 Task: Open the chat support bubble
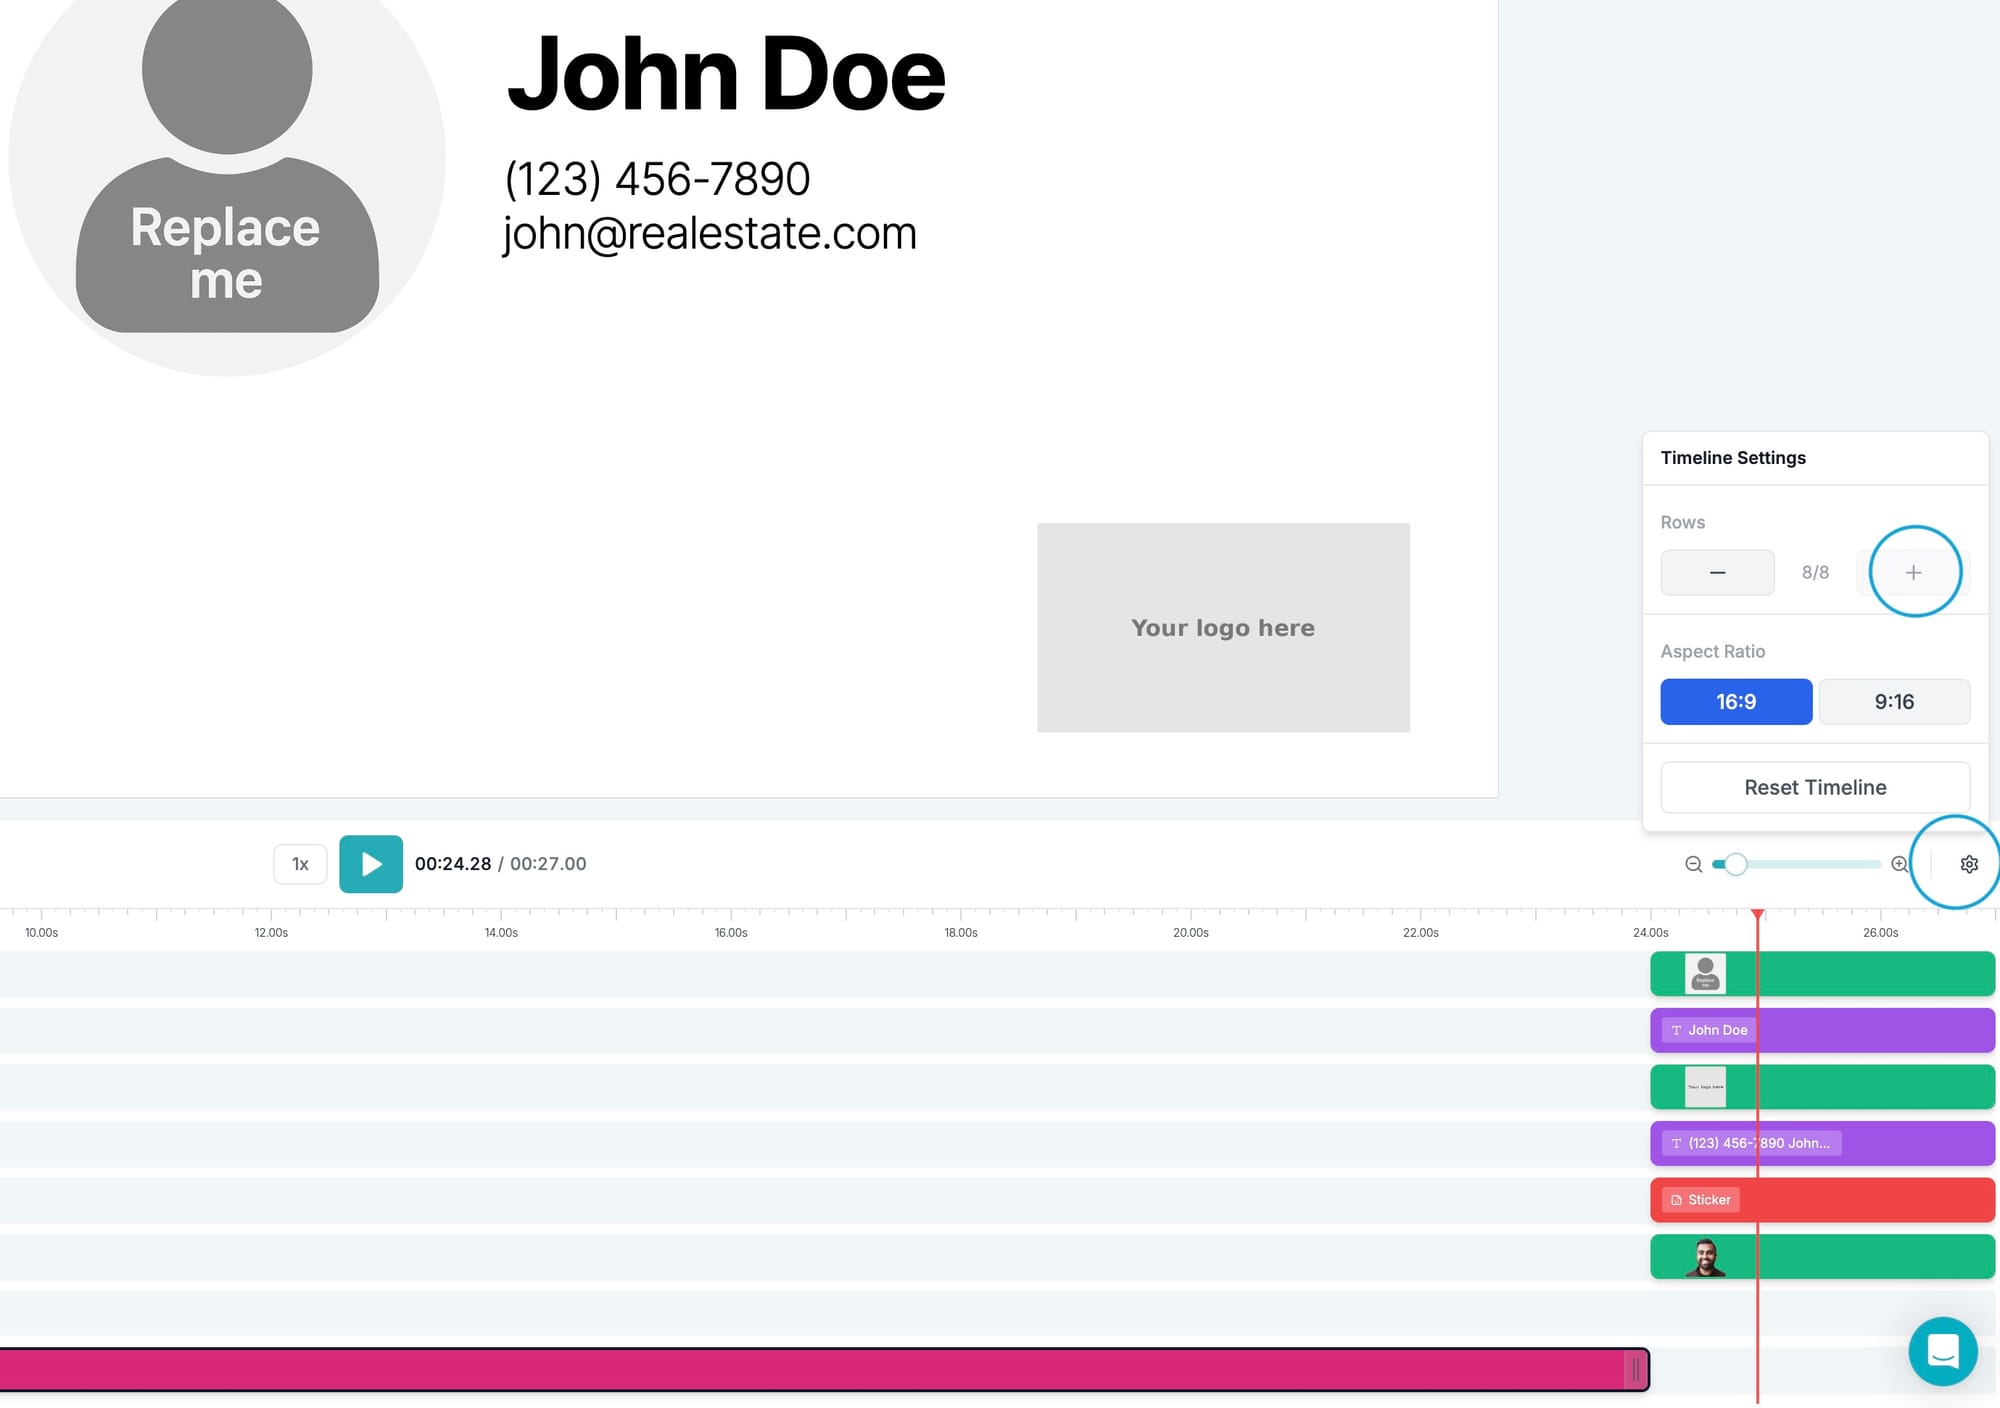coord(1942,1351)
